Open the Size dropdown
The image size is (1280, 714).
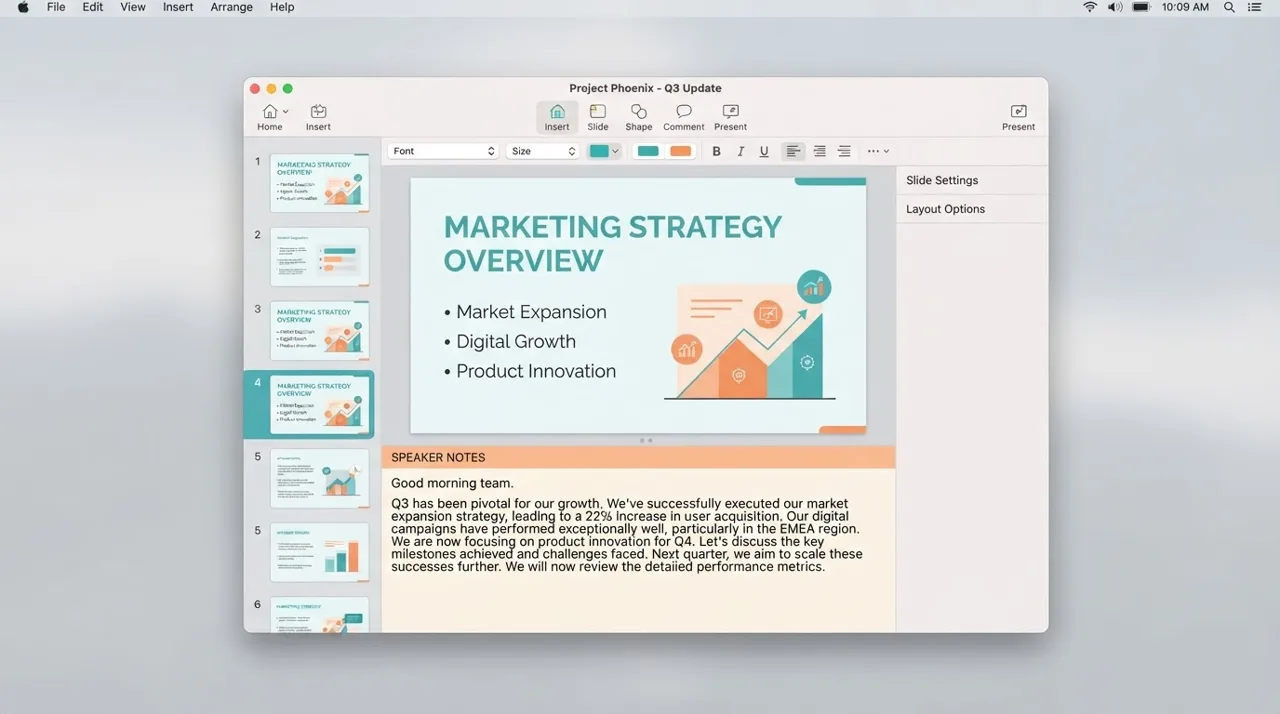click(543, 151)
